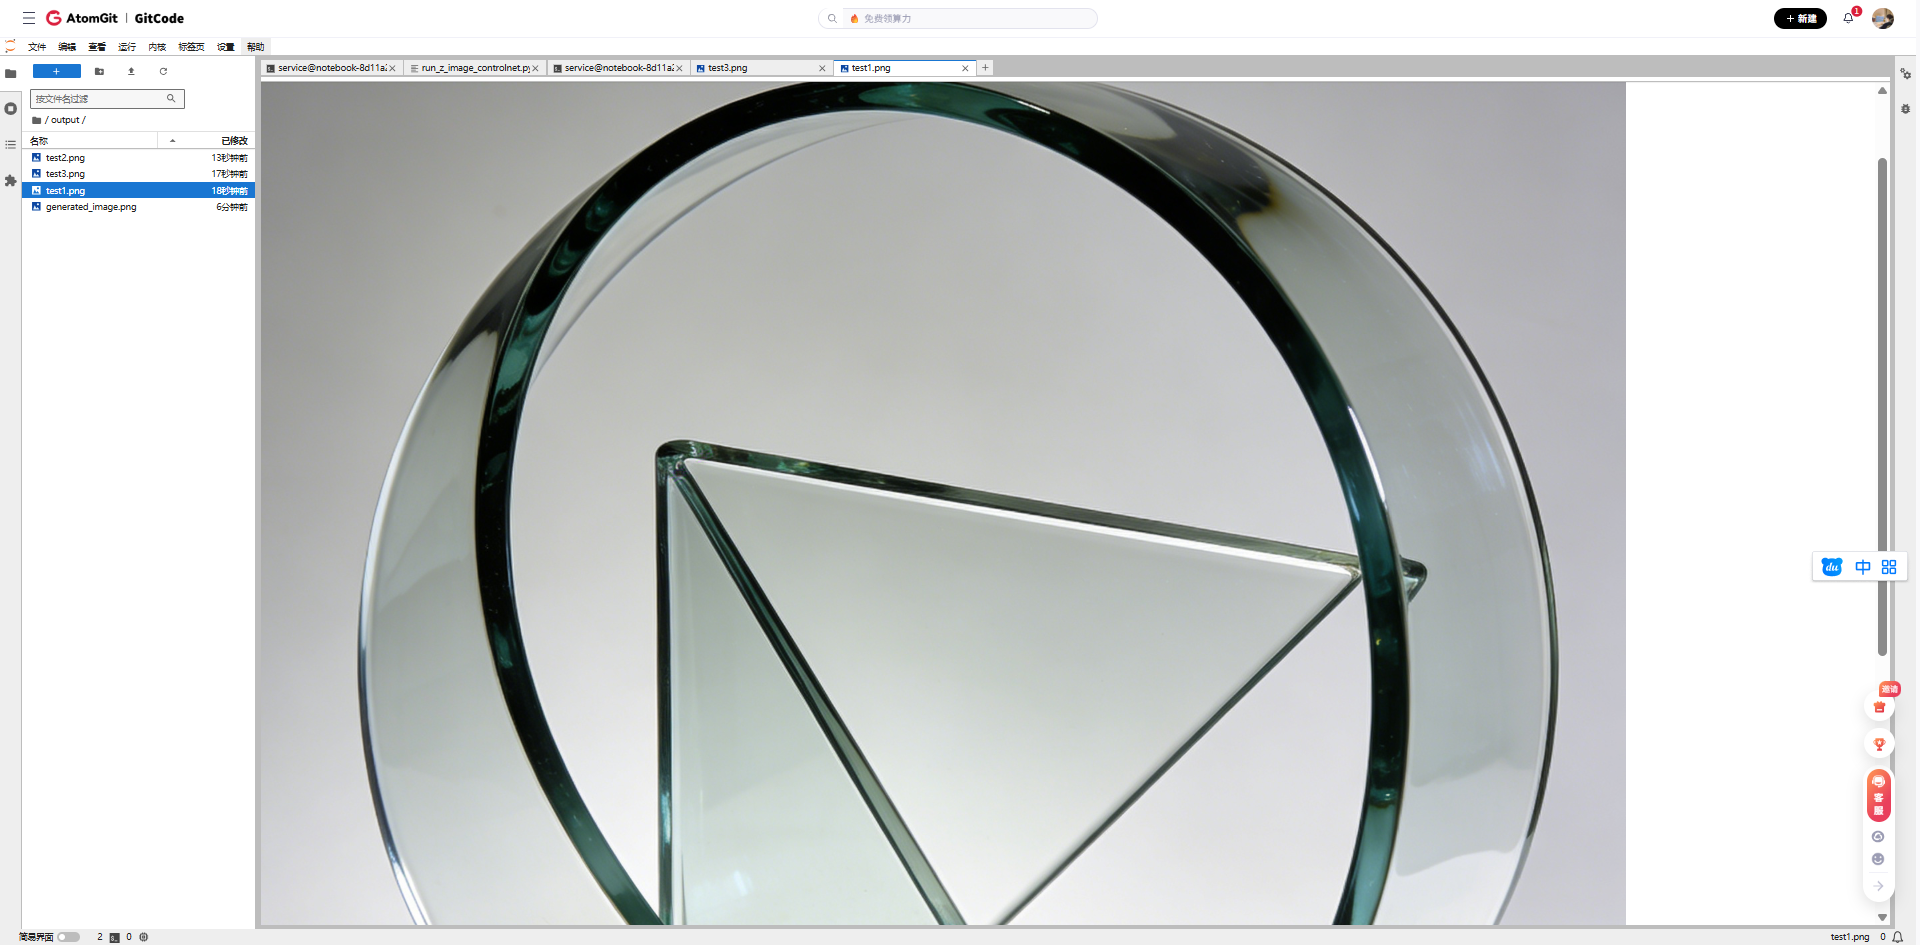Click the trophy icon

1880,744
